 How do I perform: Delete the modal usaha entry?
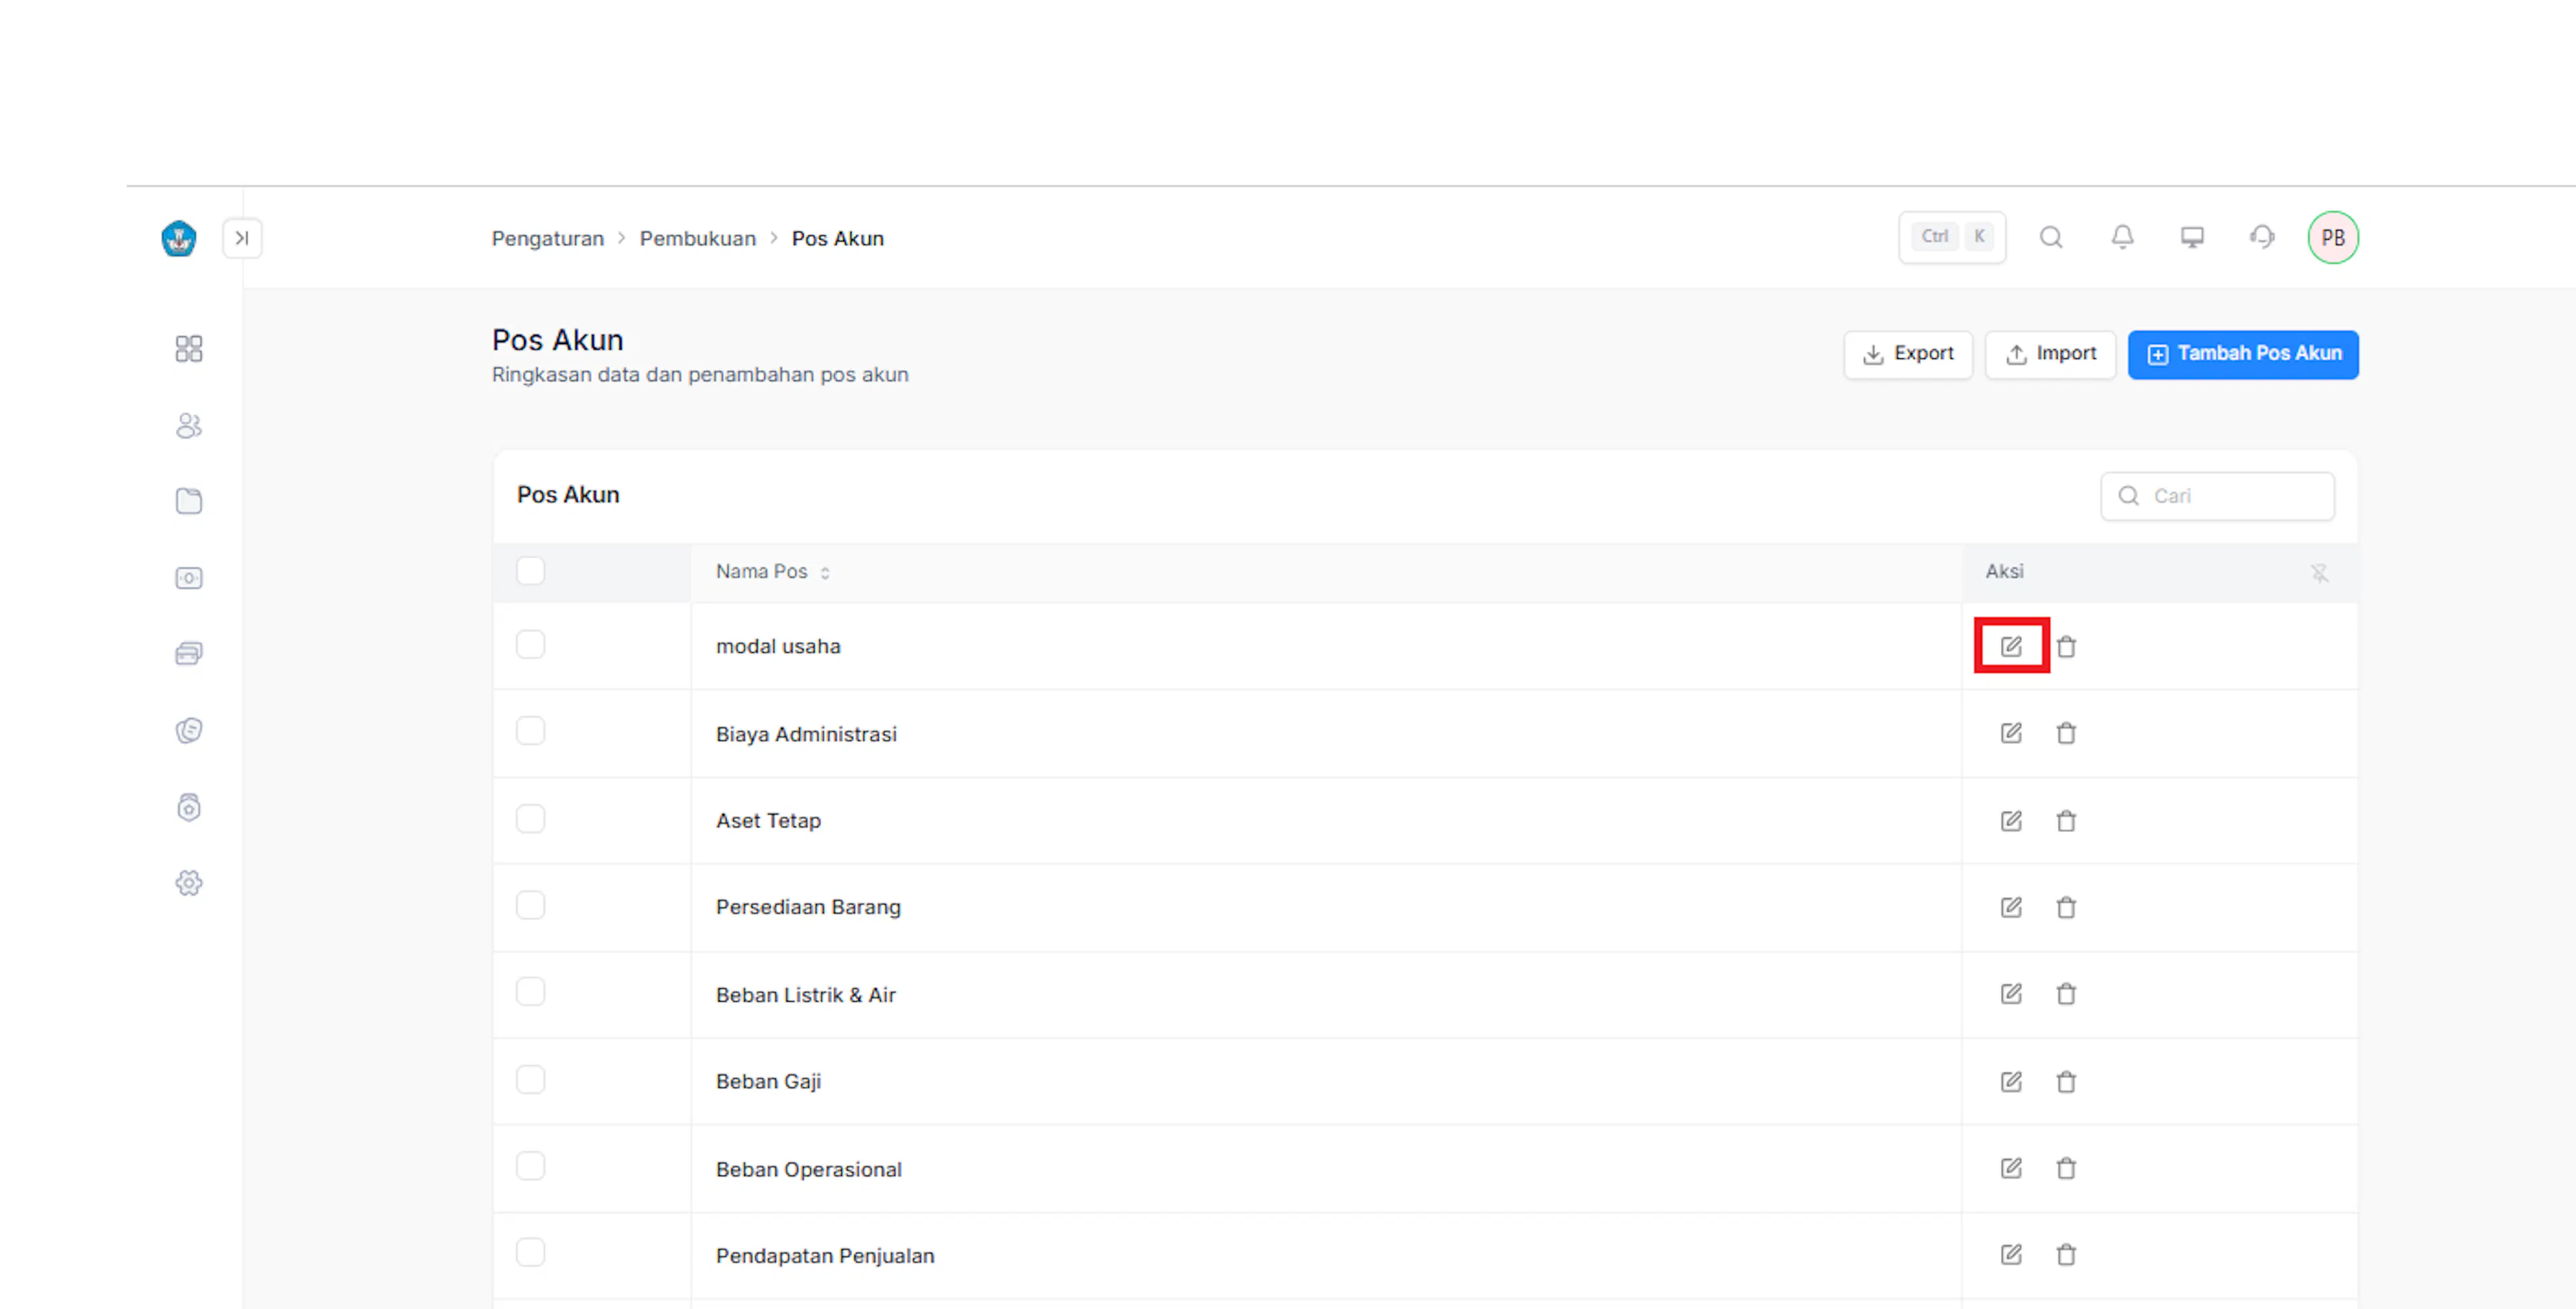click(x=2066, y=647)
